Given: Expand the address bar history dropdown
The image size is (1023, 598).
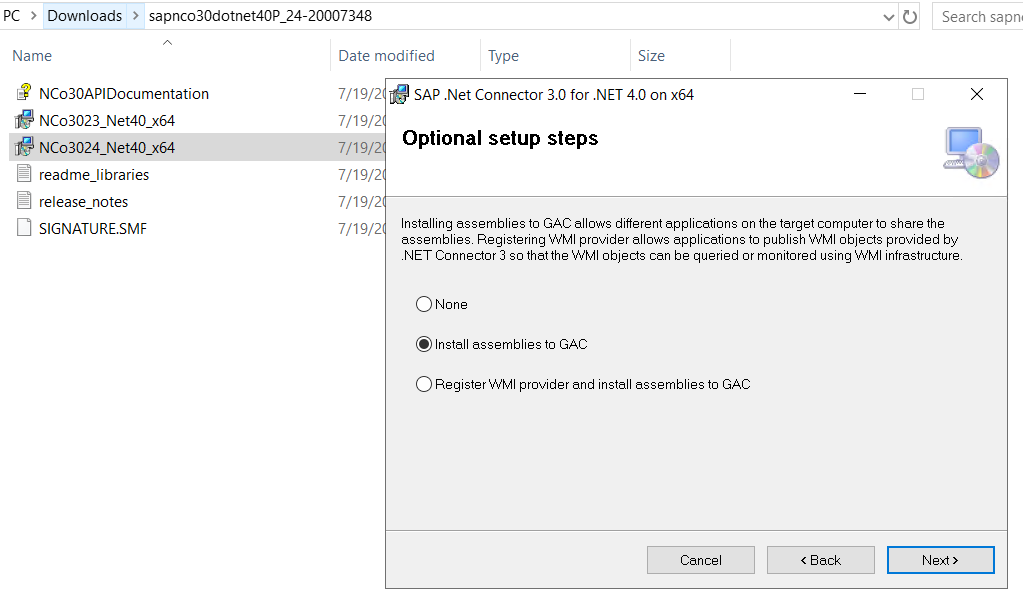Looking at the screenshot, I should [x=888, y=17].
